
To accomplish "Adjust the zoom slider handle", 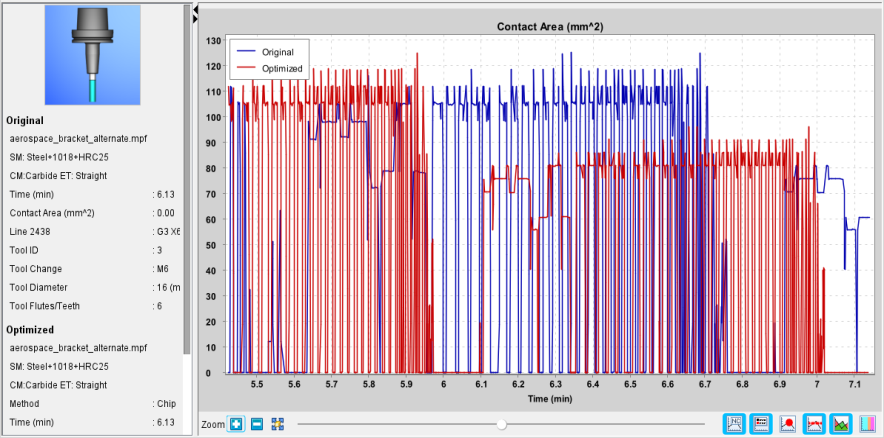I will pyautogui.click(x=501, y=424).
